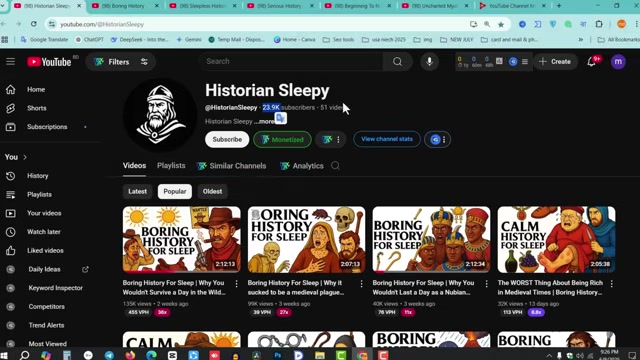Reload the page in the browser

point(34,24)
